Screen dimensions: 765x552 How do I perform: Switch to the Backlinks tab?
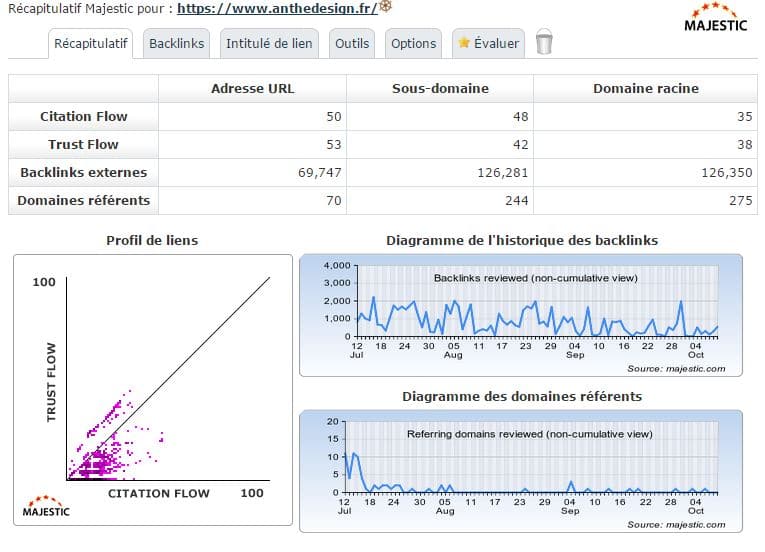point(177,43)
